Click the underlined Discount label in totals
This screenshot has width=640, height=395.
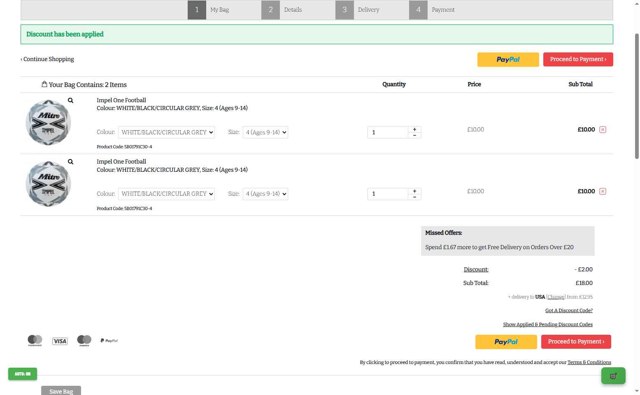pos(476,269)
